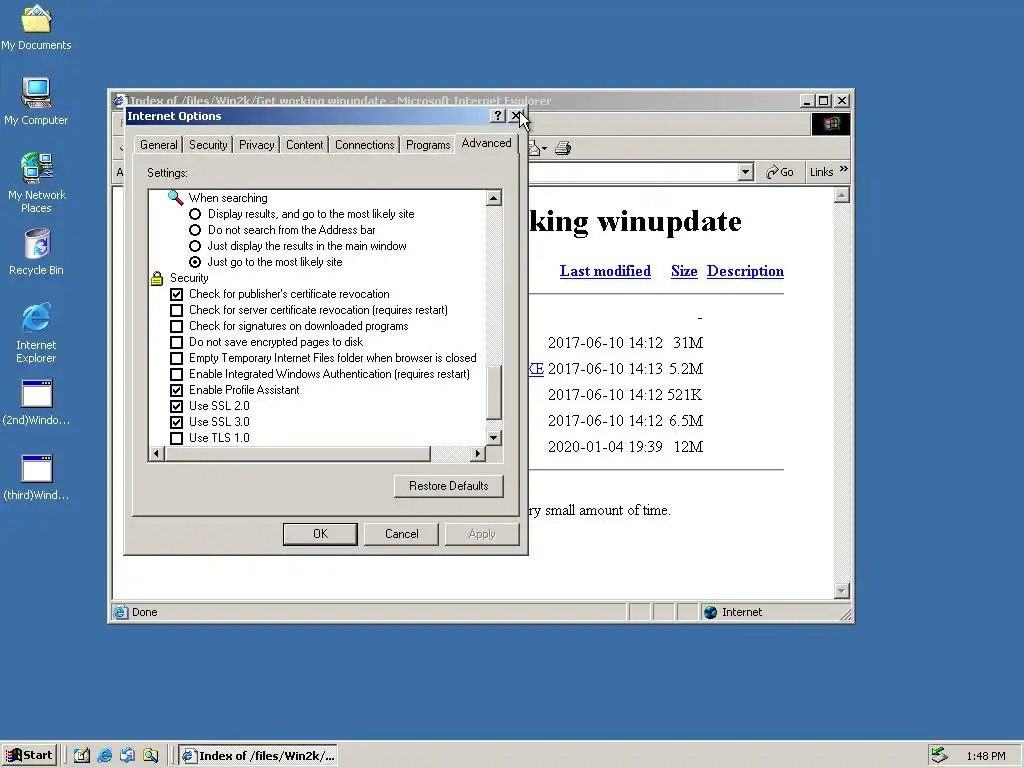Click the first Quick Launch notepad icon
The height and width of the screenshot is (768, 1024).
tap(82, 756)
